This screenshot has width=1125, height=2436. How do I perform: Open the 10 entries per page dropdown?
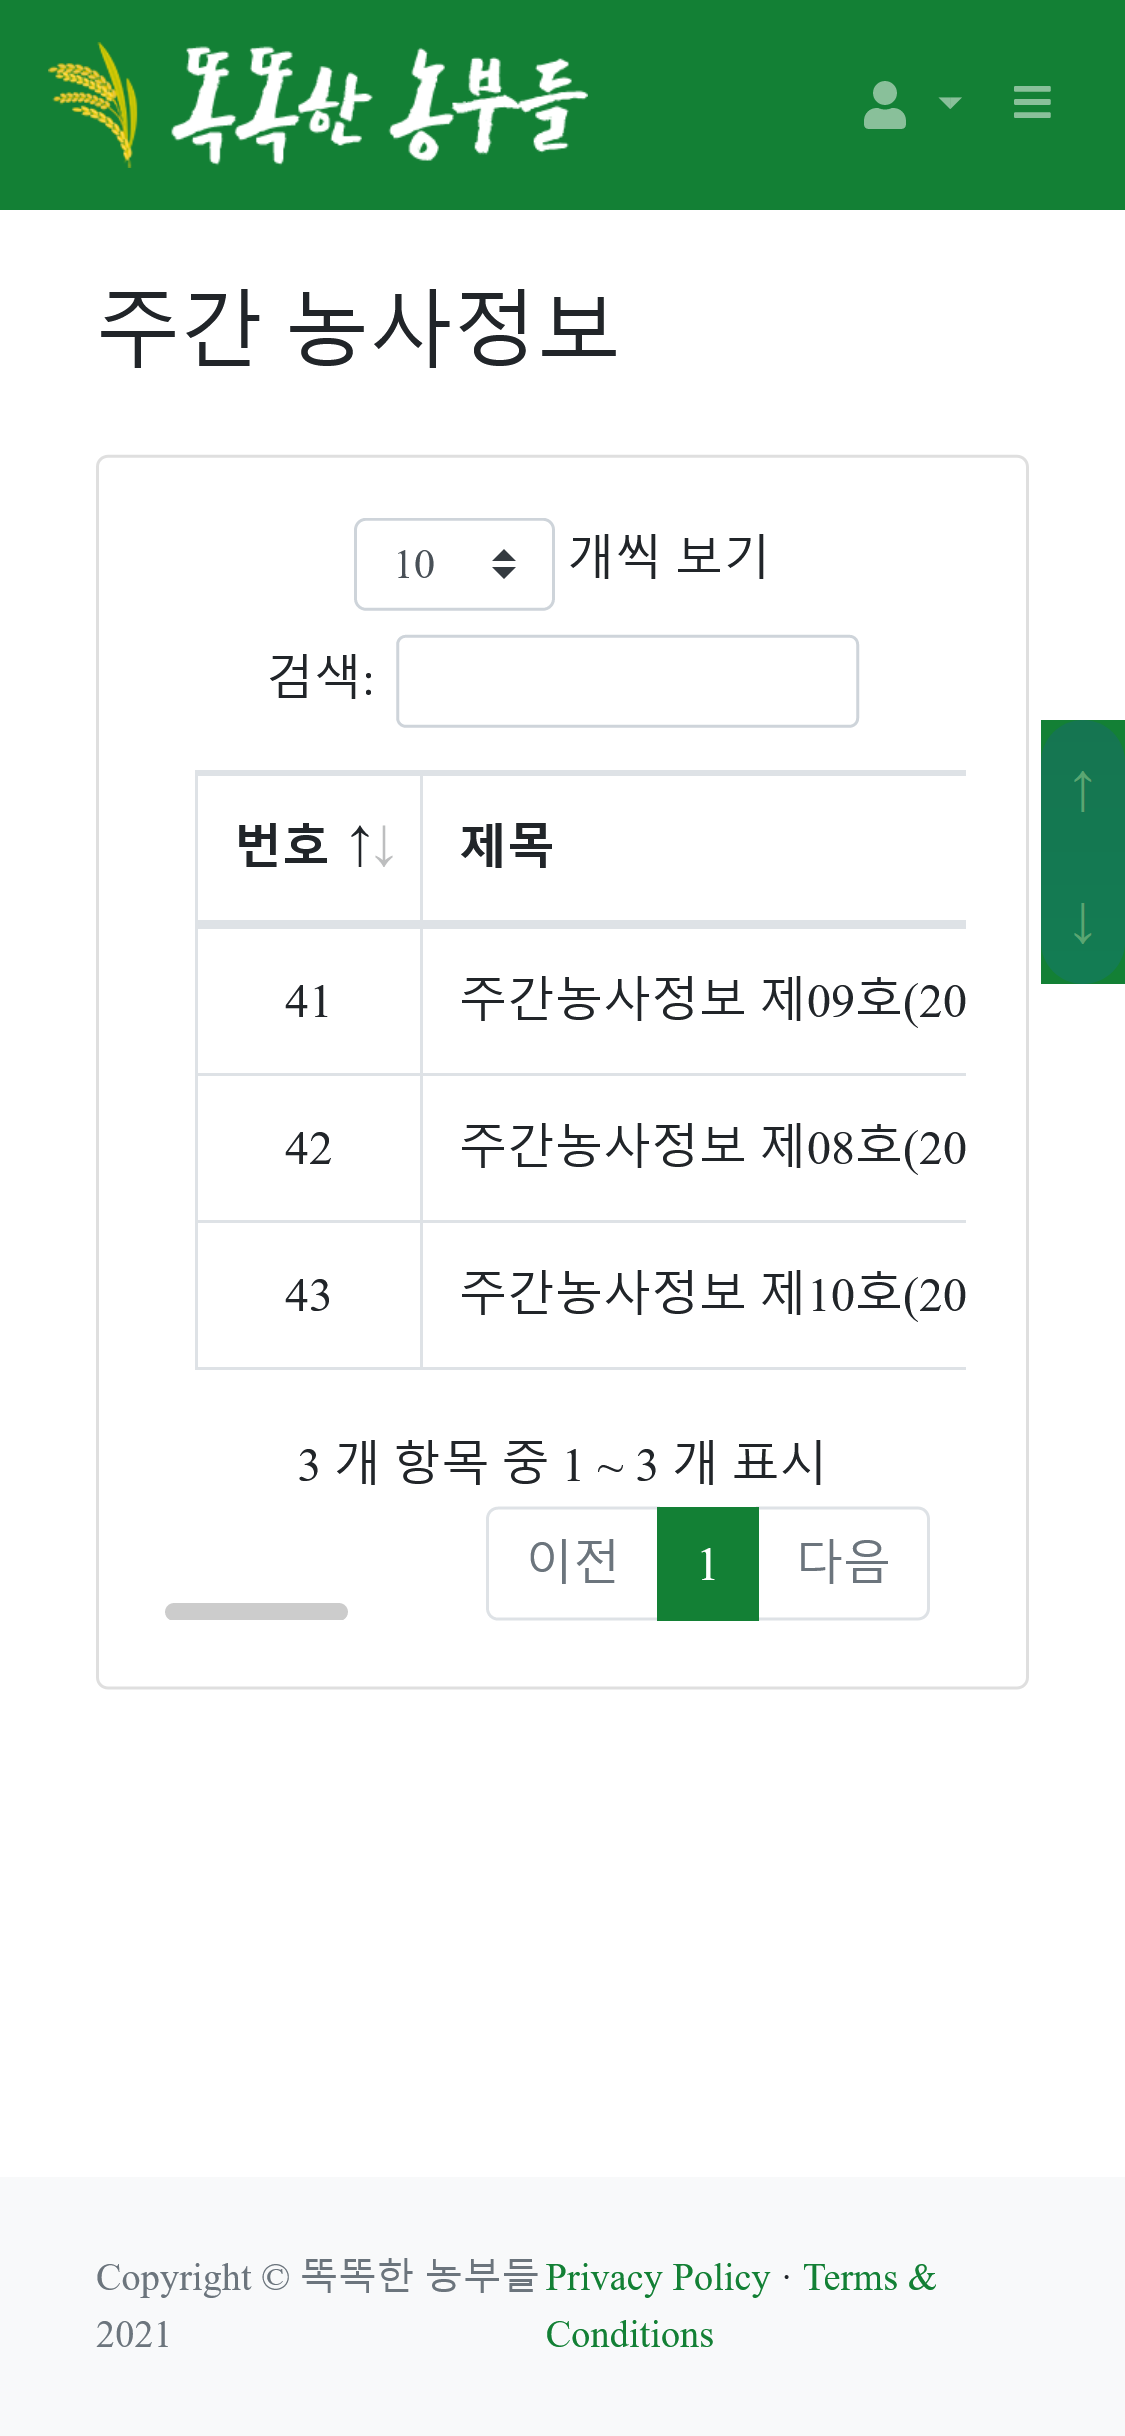coord(454,564)
